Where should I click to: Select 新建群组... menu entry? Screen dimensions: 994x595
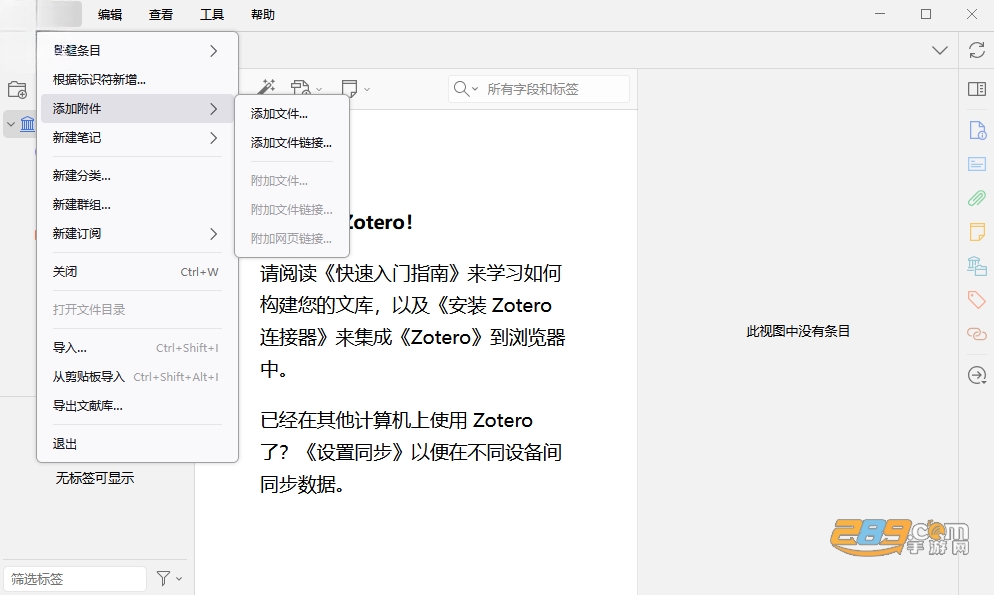coord(138,205)
